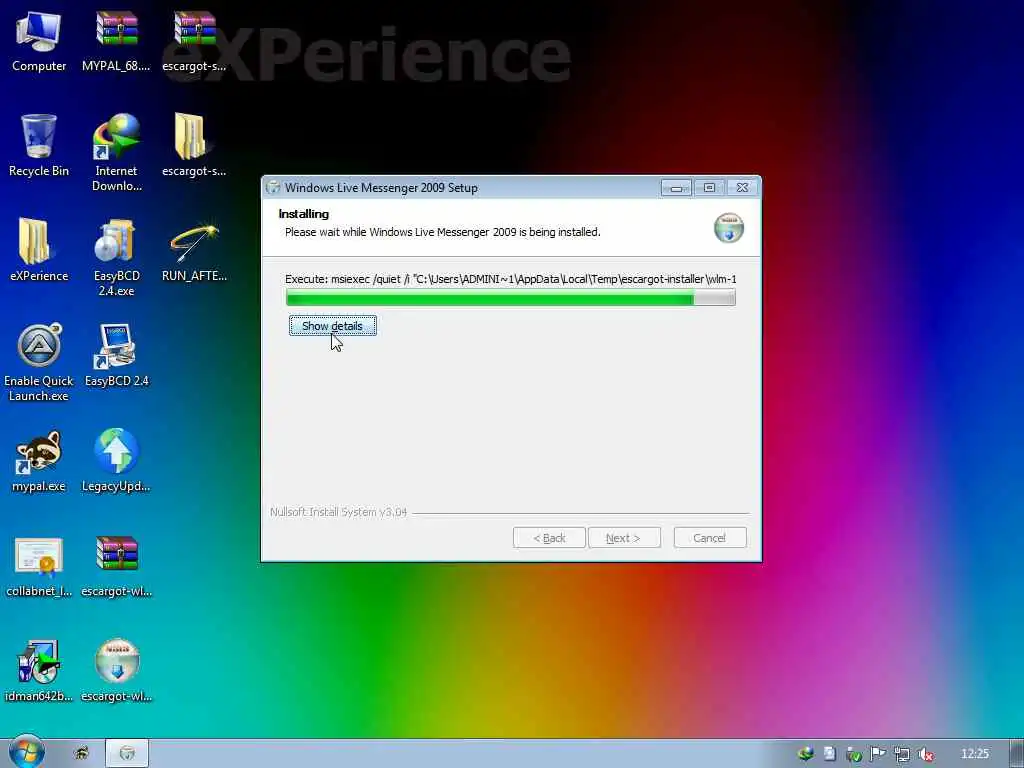Close the Messenger 2009 Setup window
1024x768 pixels.
click(743, 188)
